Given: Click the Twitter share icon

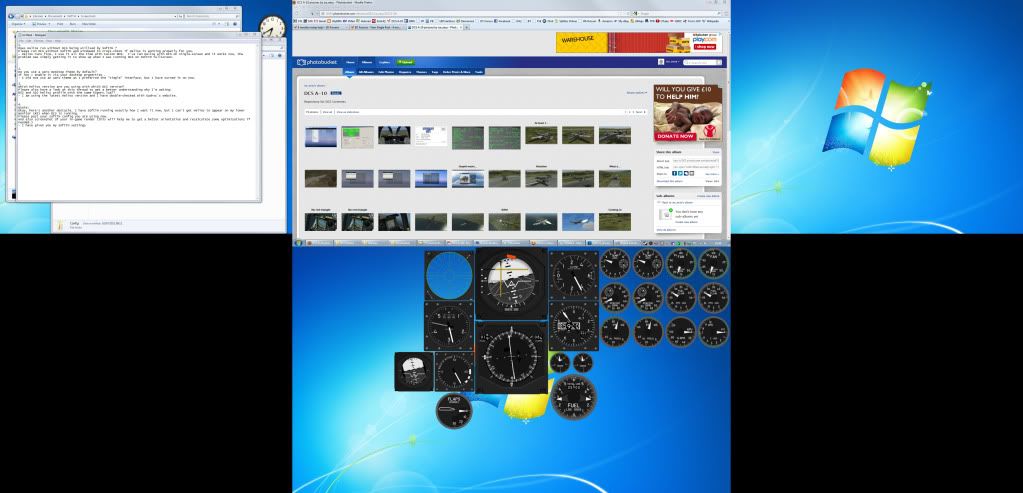Looking at the screenshot, I should 680,173.
